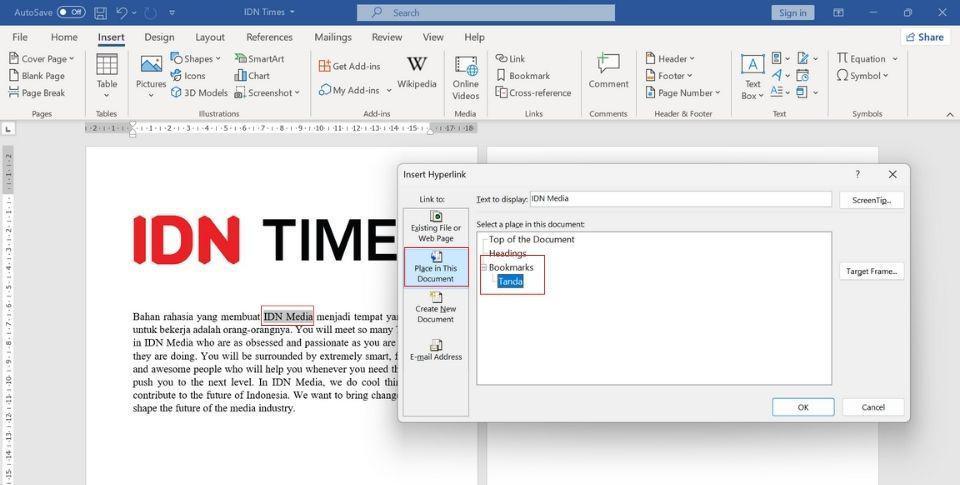Click in the Search box
Image resolution: width=960 pixels, height=485 pixels.
pyautogui.click(x=486, y=12)
